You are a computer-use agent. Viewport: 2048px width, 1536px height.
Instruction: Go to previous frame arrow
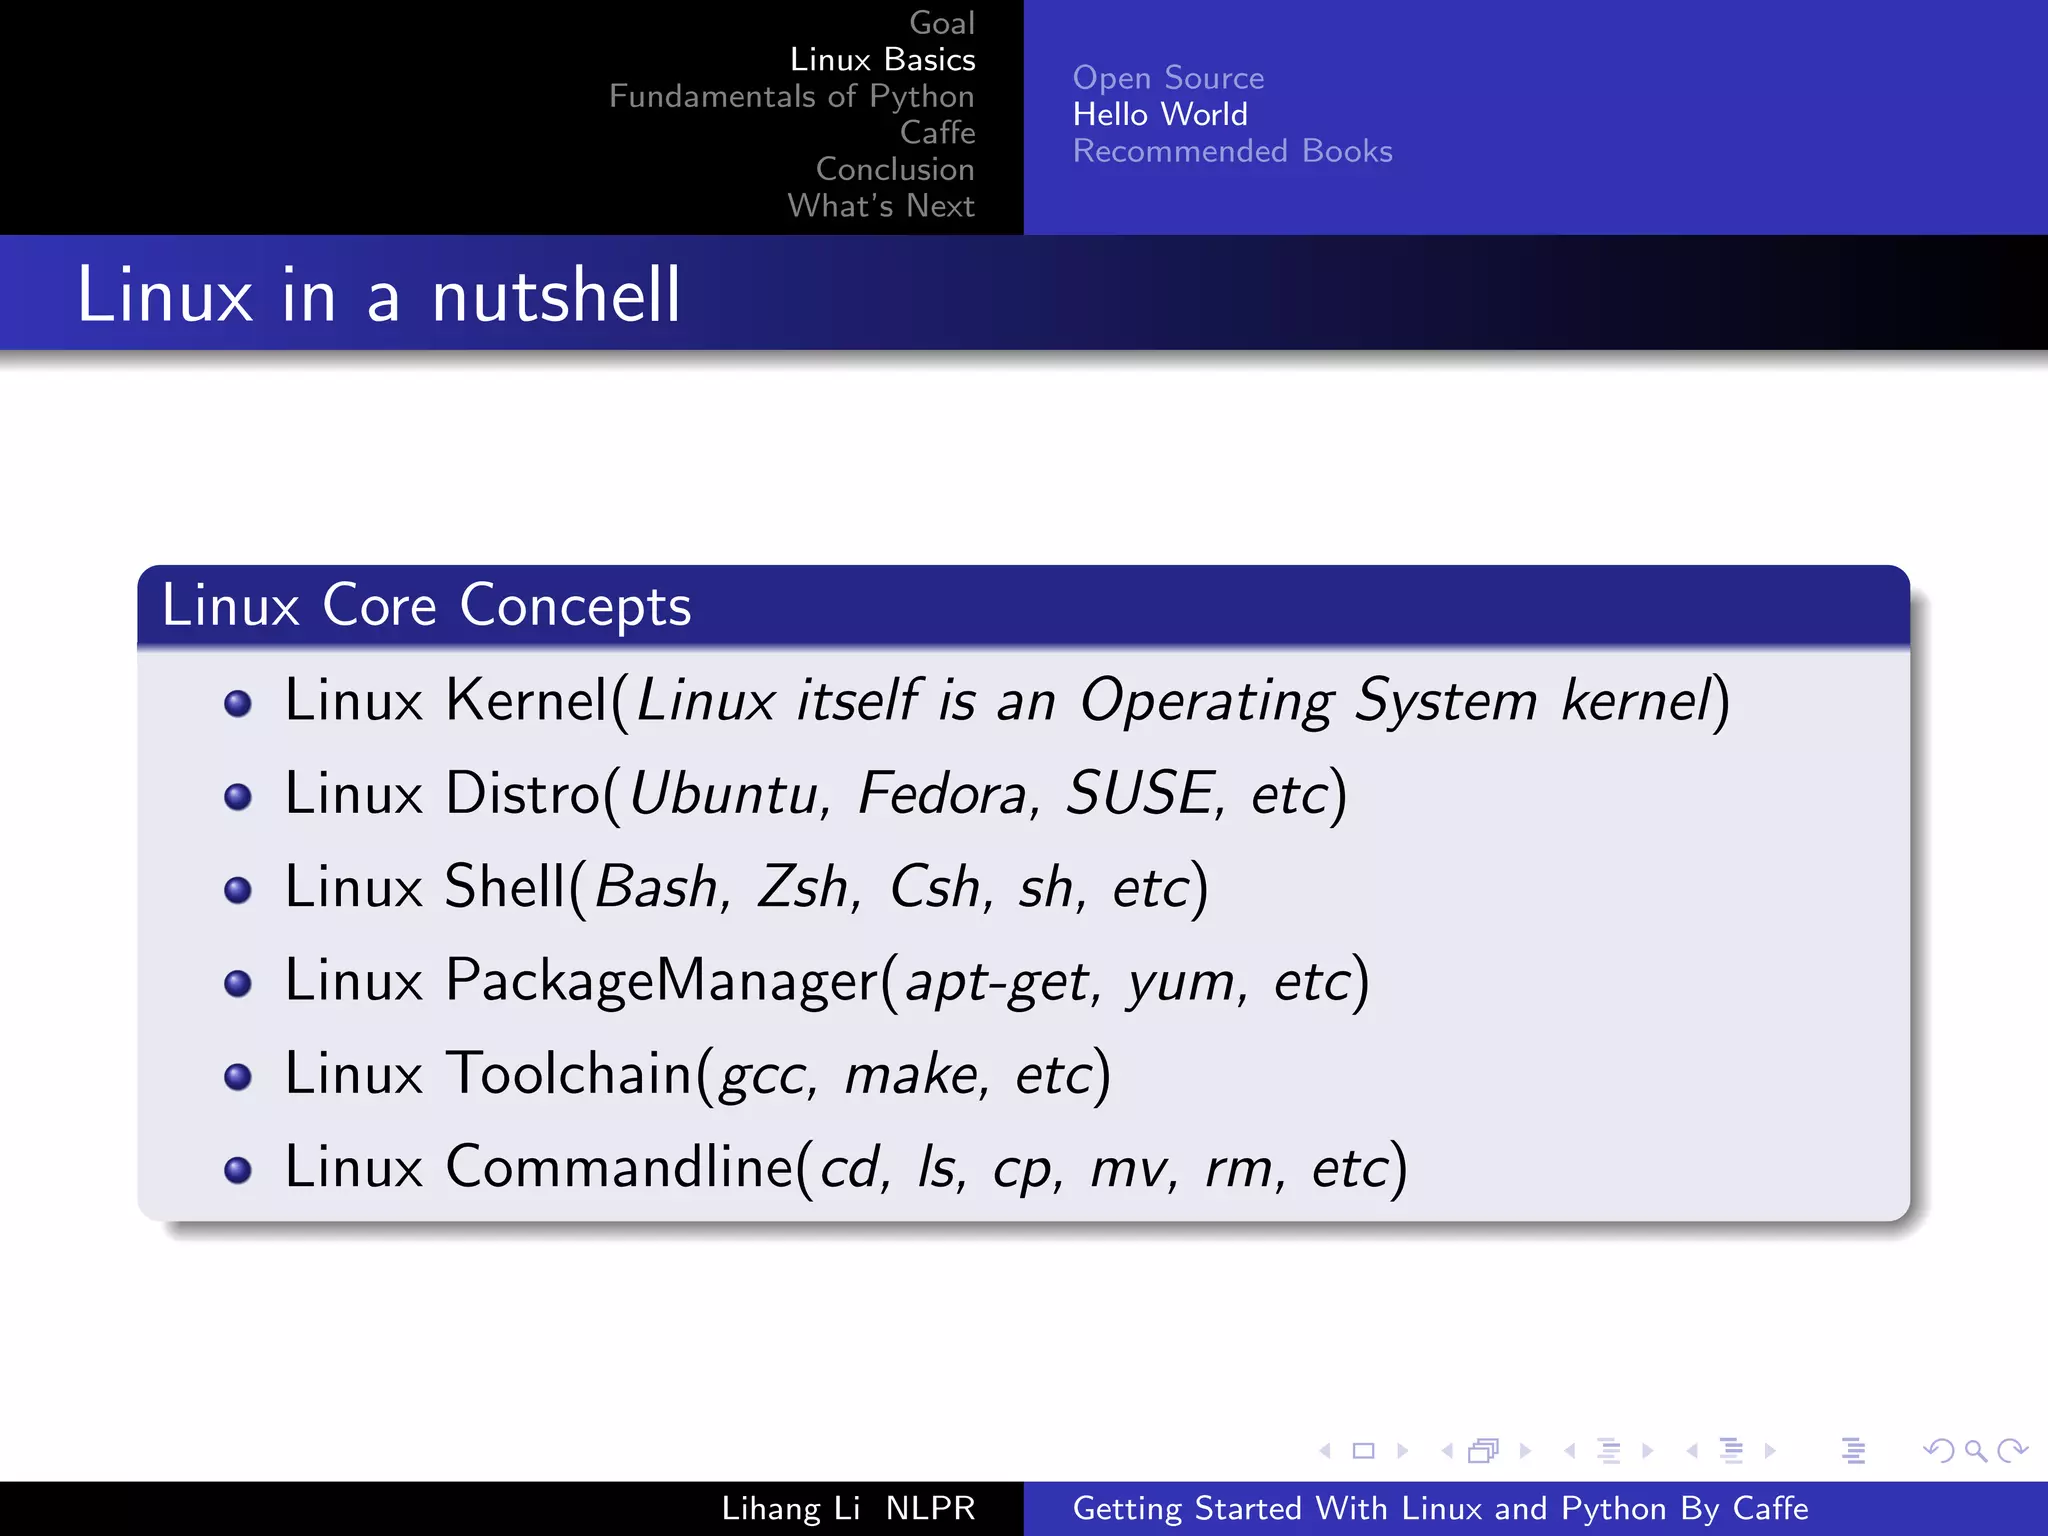pos(1447,1451)
